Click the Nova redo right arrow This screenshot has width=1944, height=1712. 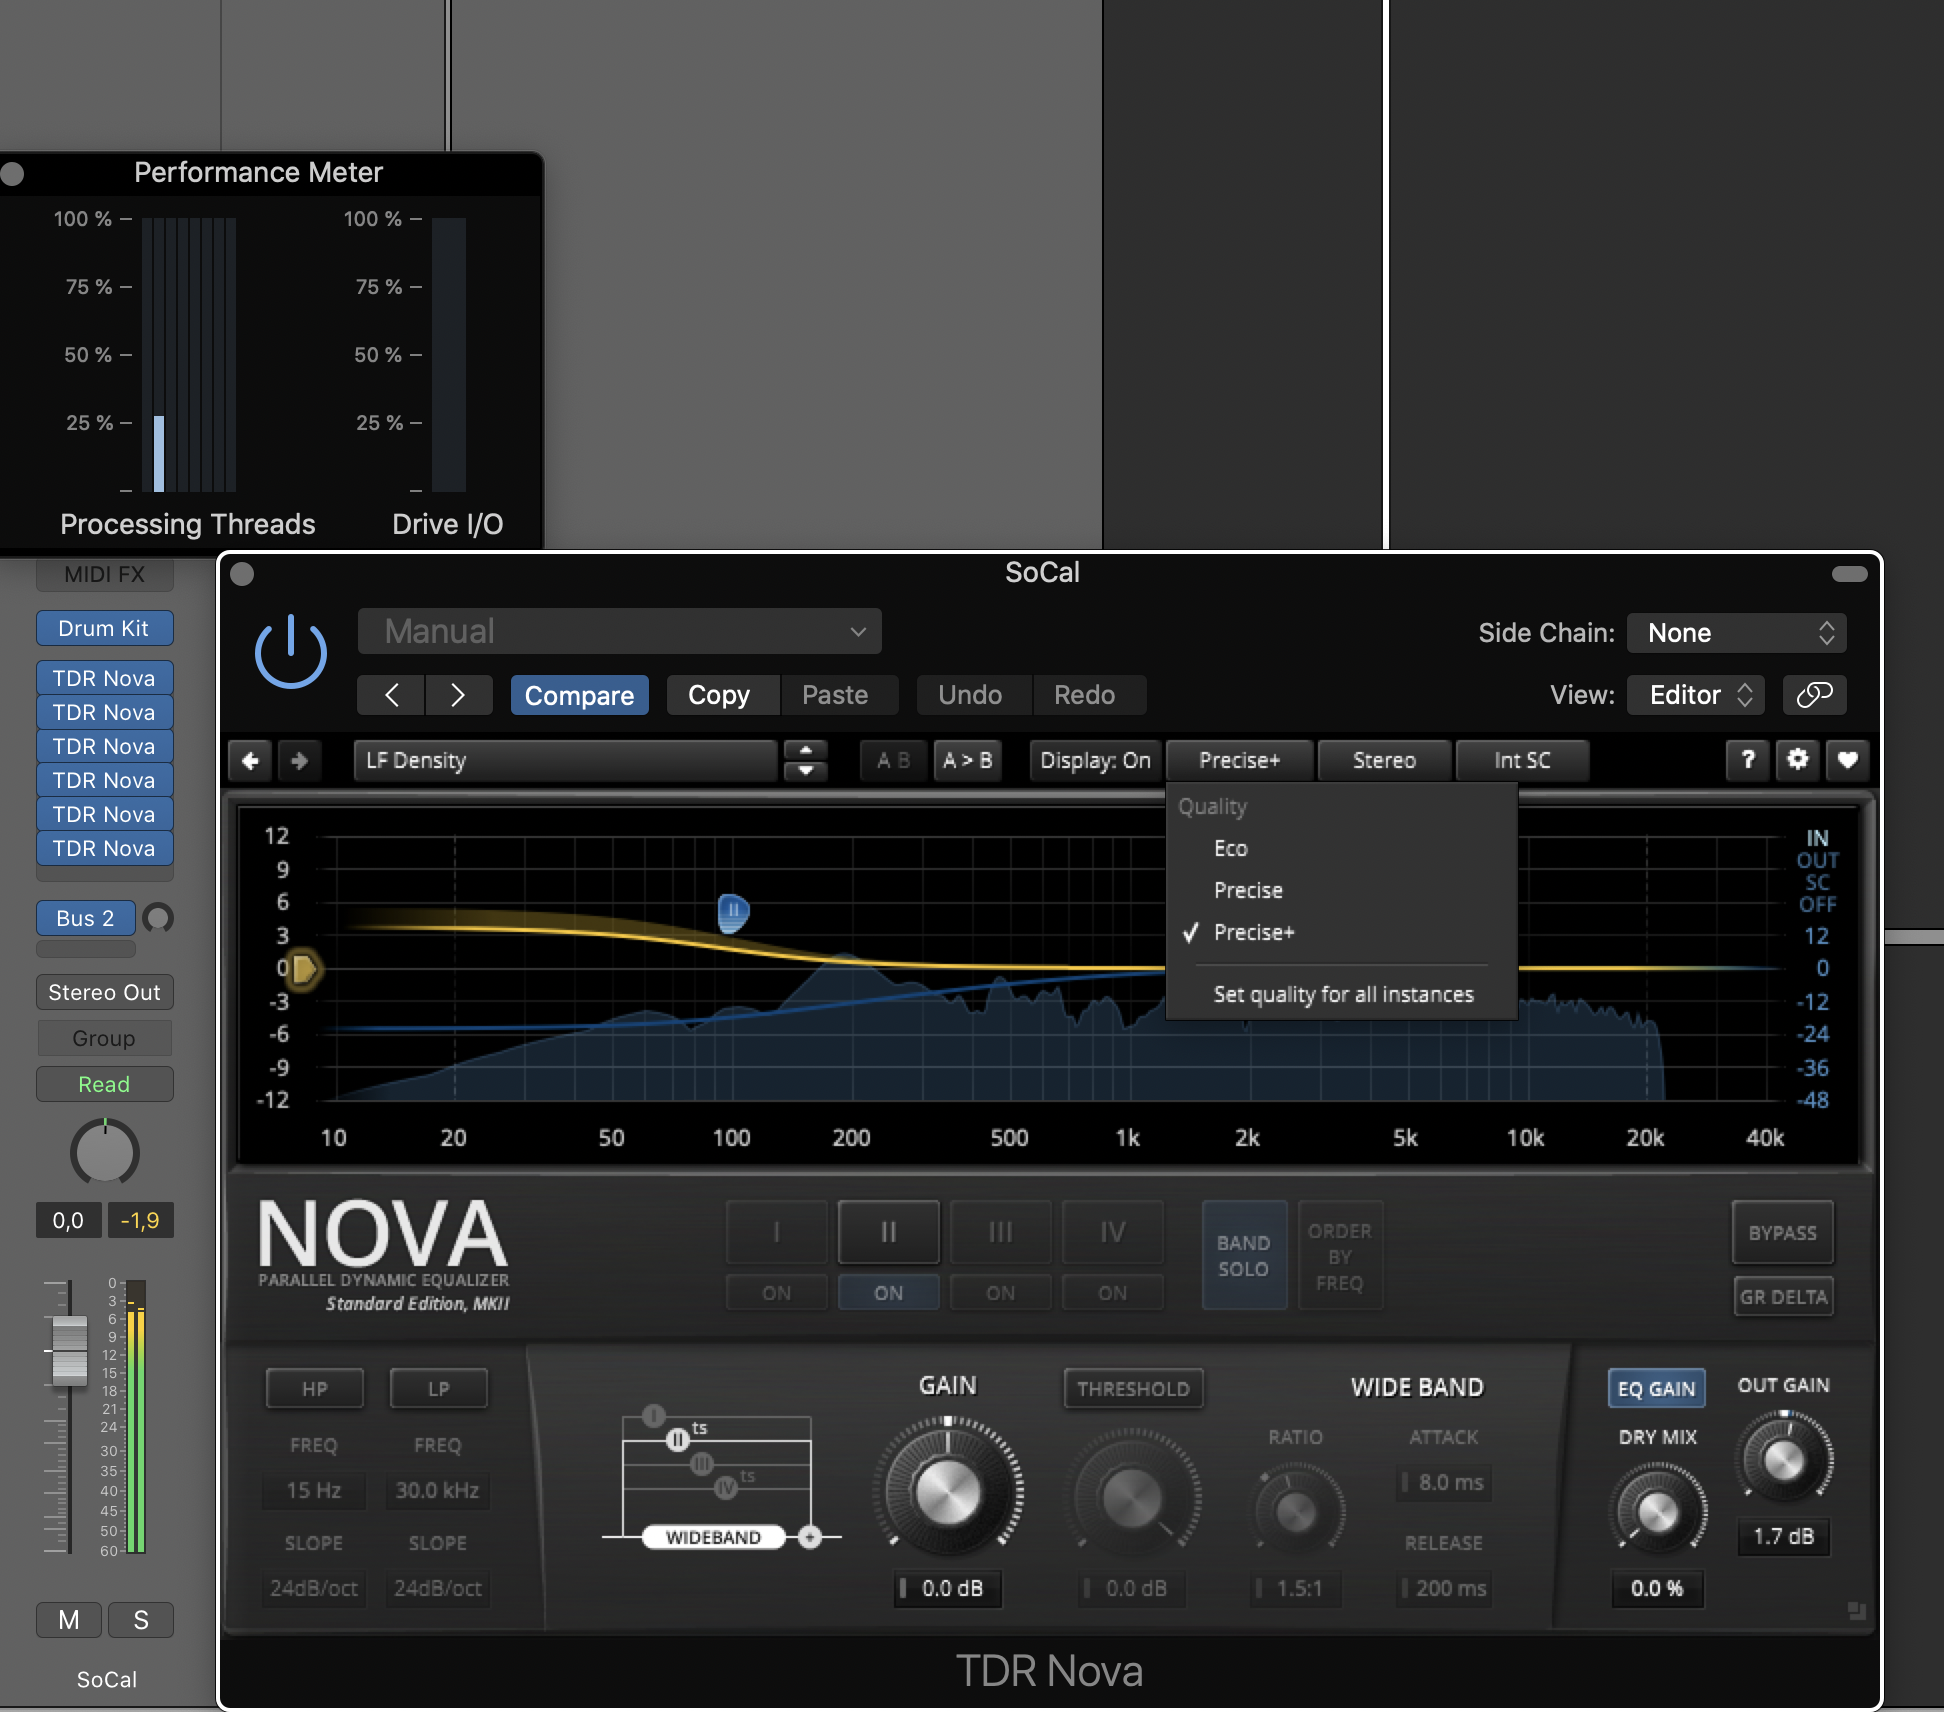point(299,761)
